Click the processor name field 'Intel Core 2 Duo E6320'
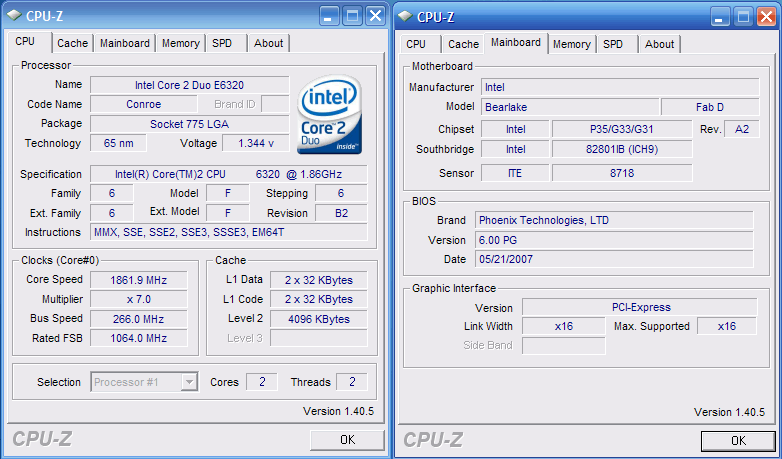The height and width of the screenshot is (459, 782). 190,85
